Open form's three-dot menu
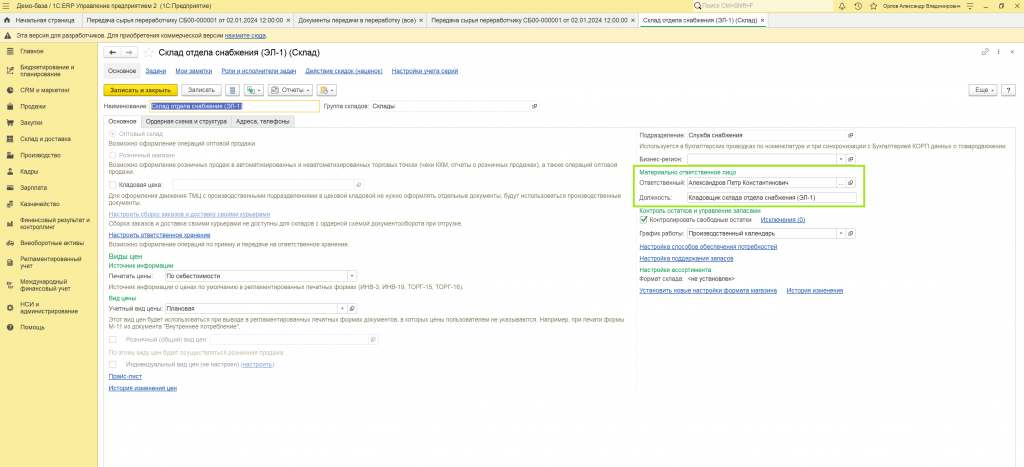This screenshot has height=467, width=1024. click(x=999, y=52)
